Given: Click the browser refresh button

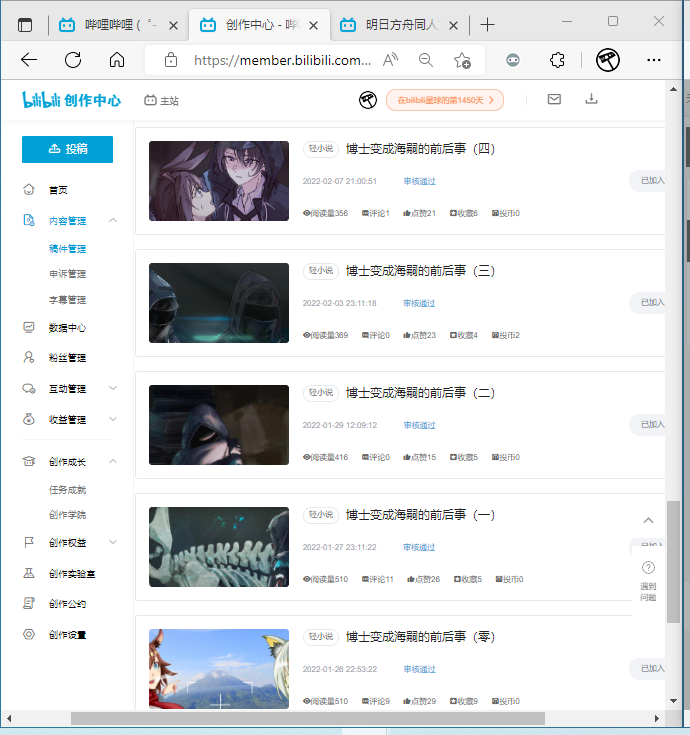Looking at the screenshot, I should tap(73, 60).
